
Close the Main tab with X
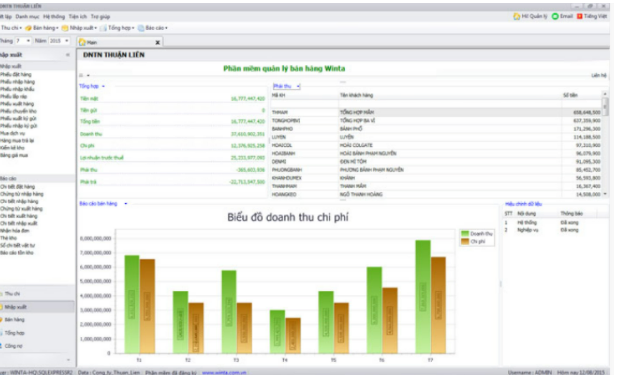tap(157, 42)
